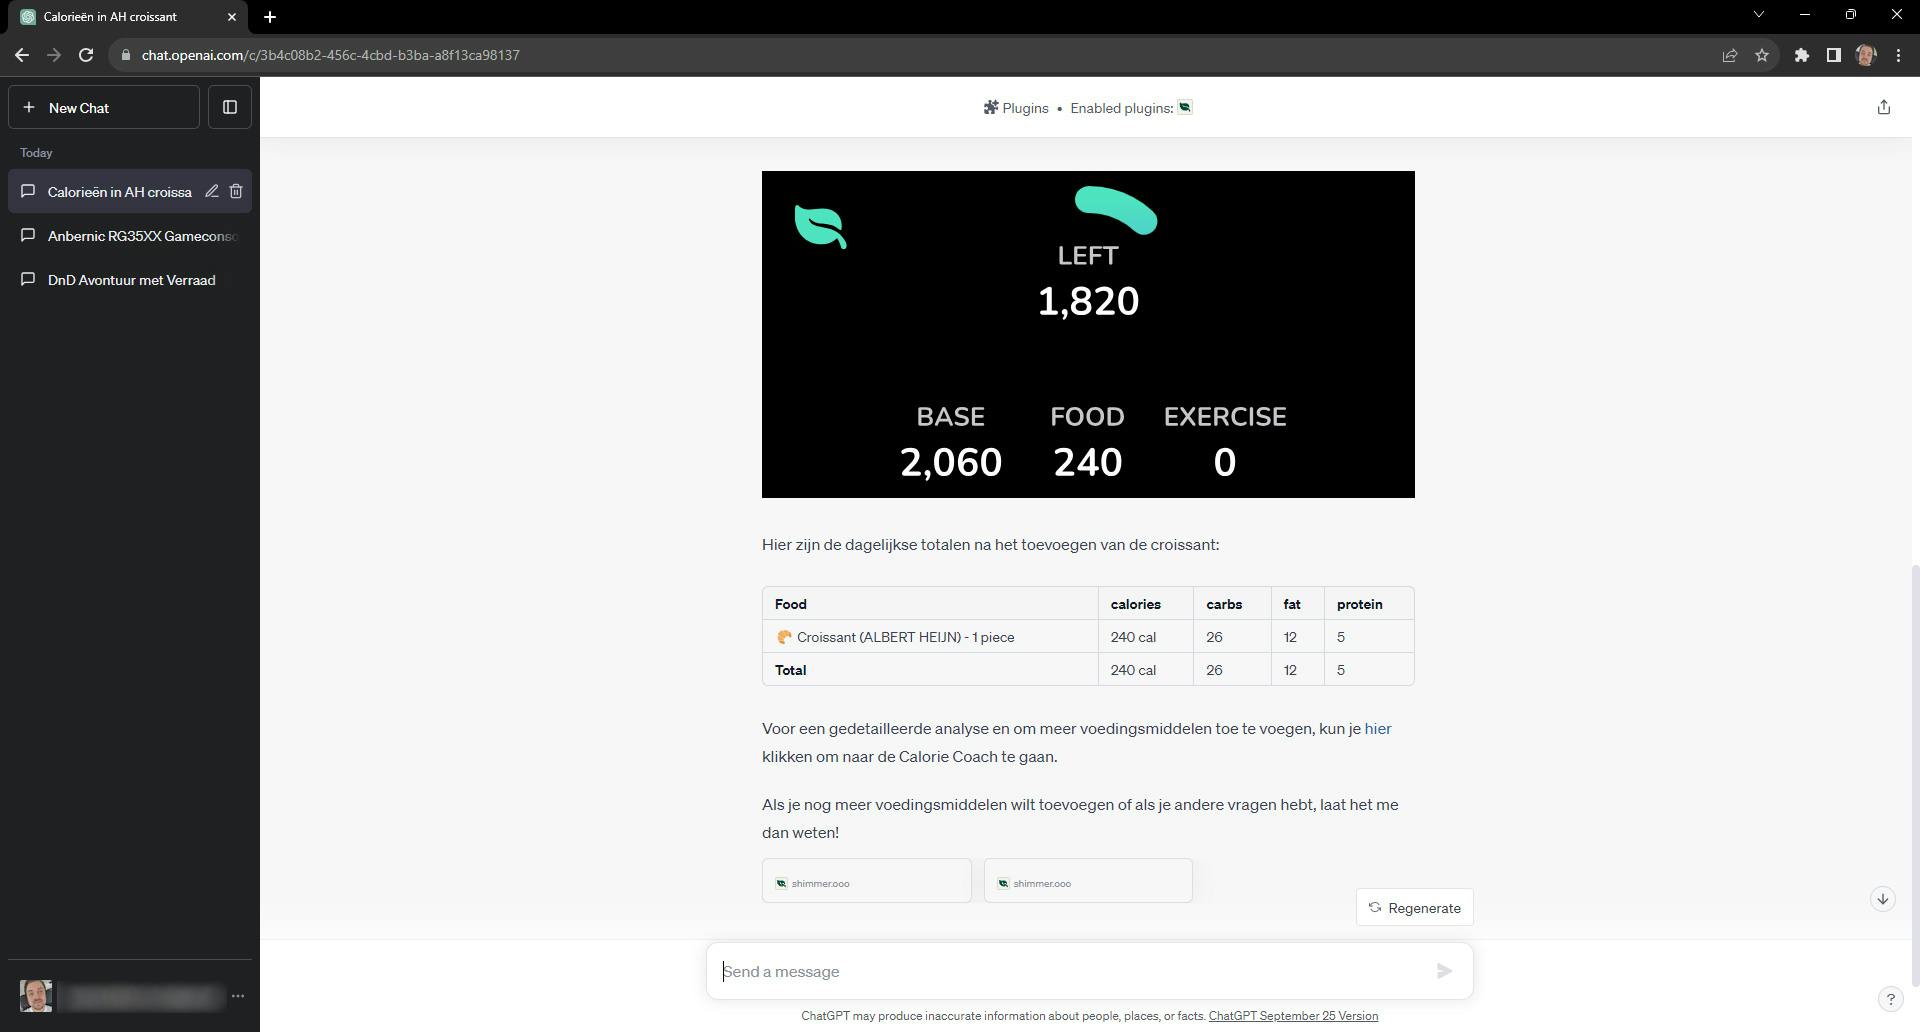The width and height of the screenshot is (1920, 1032).
Task: Click the 'fat' column header
Action: coord(1292,604)
